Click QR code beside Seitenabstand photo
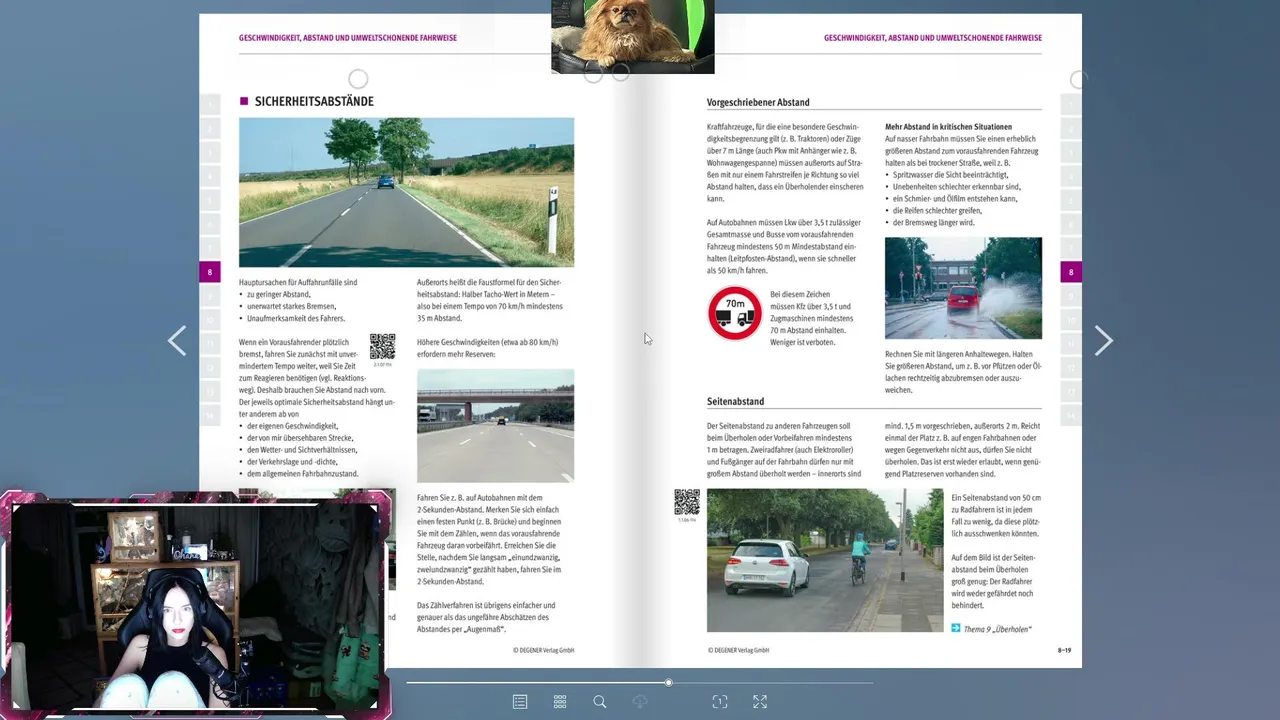 click(x=686, y=502)
